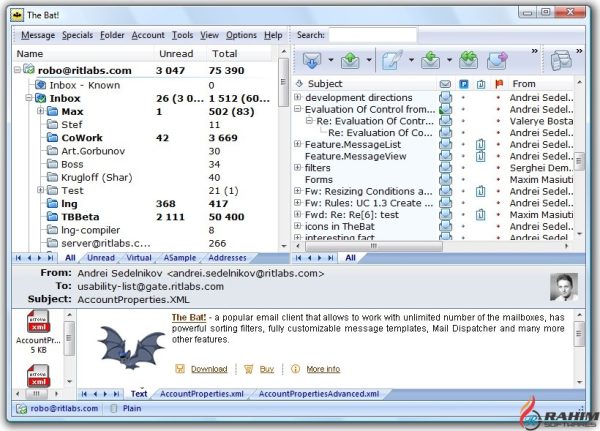This screenshot has width=600, height=431.
Task: Click the attachment icon in Feature.MessageList row
Action: (481, 144)
